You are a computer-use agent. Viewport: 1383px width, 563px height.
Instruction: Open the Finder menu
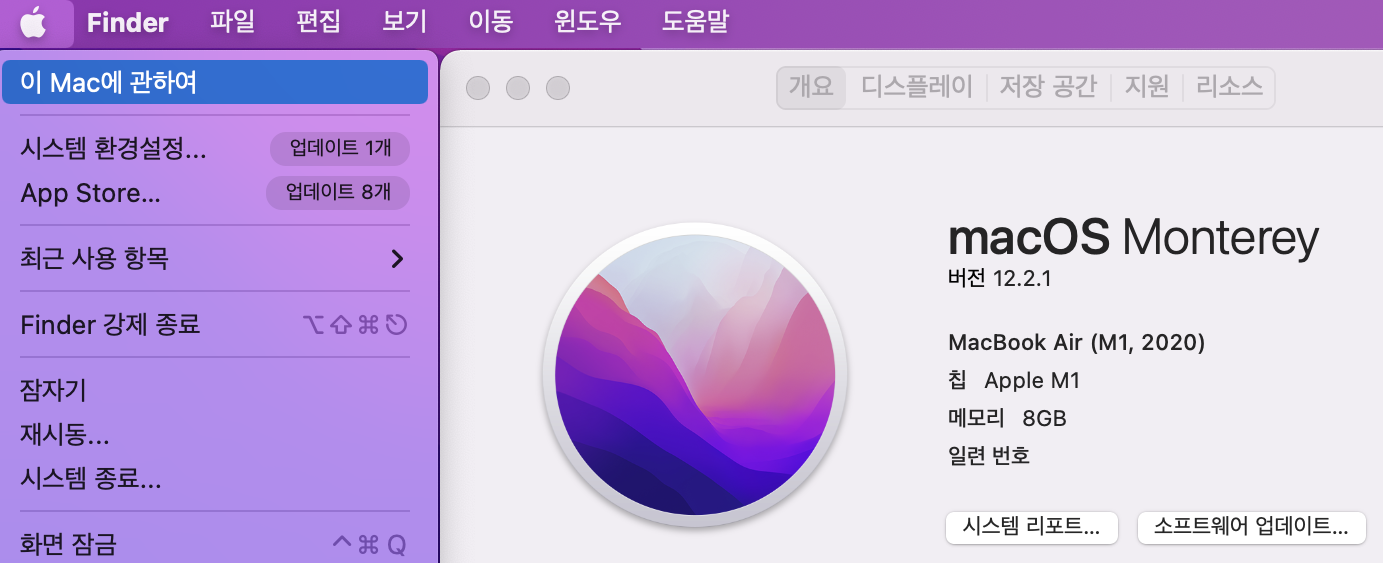[x=128, y=22]
